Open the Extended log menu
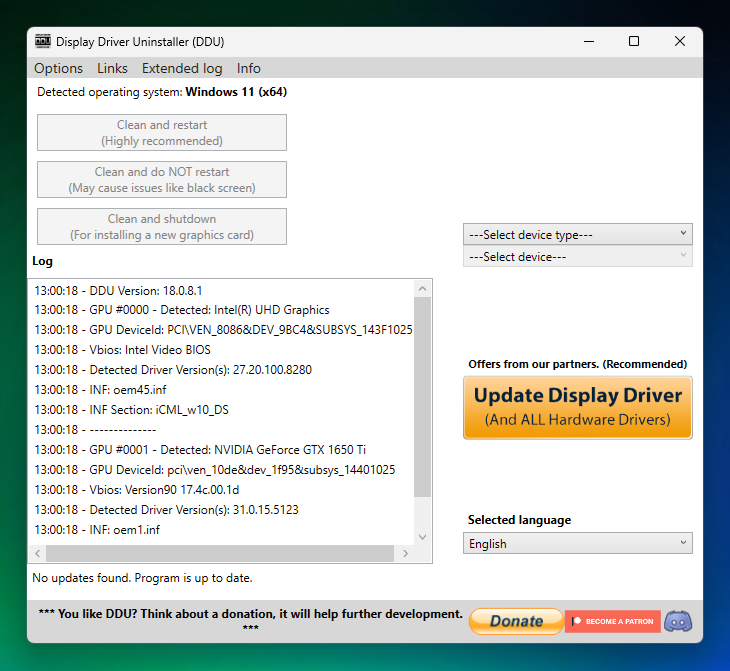The height and width of the screenshot is (671, 730). 182,68
